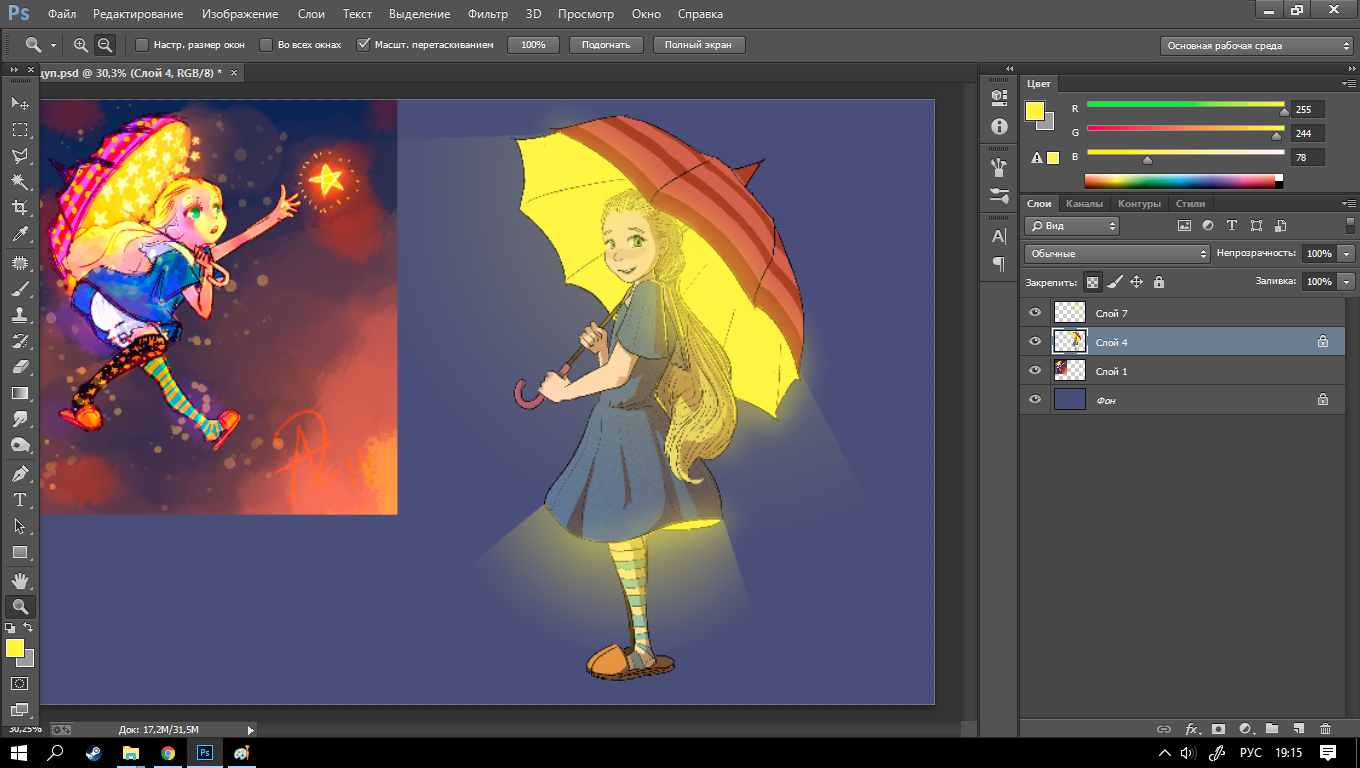The height and width of the screenshot is (768, 1360).
Task: Open the Zoom tool preset picker arrow
Action: point(53,46)
